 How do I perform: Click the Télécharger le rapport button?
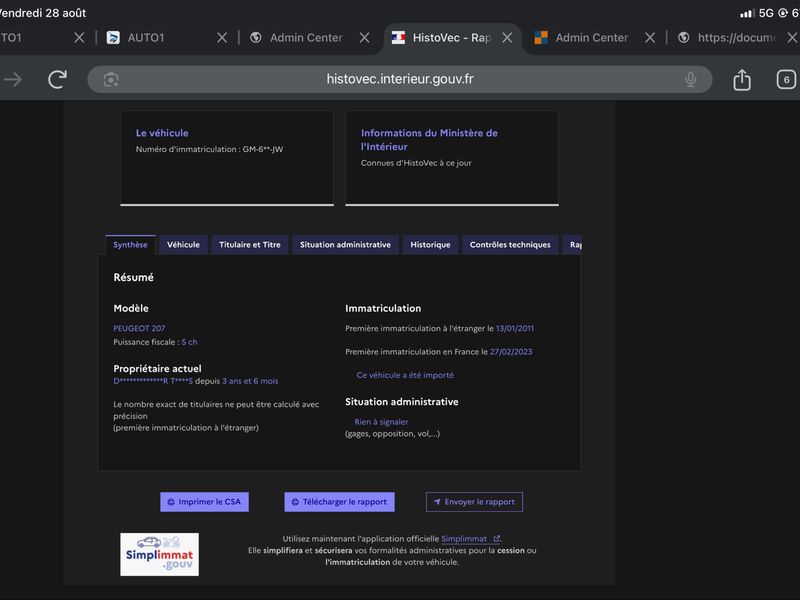tap(339, 502)
